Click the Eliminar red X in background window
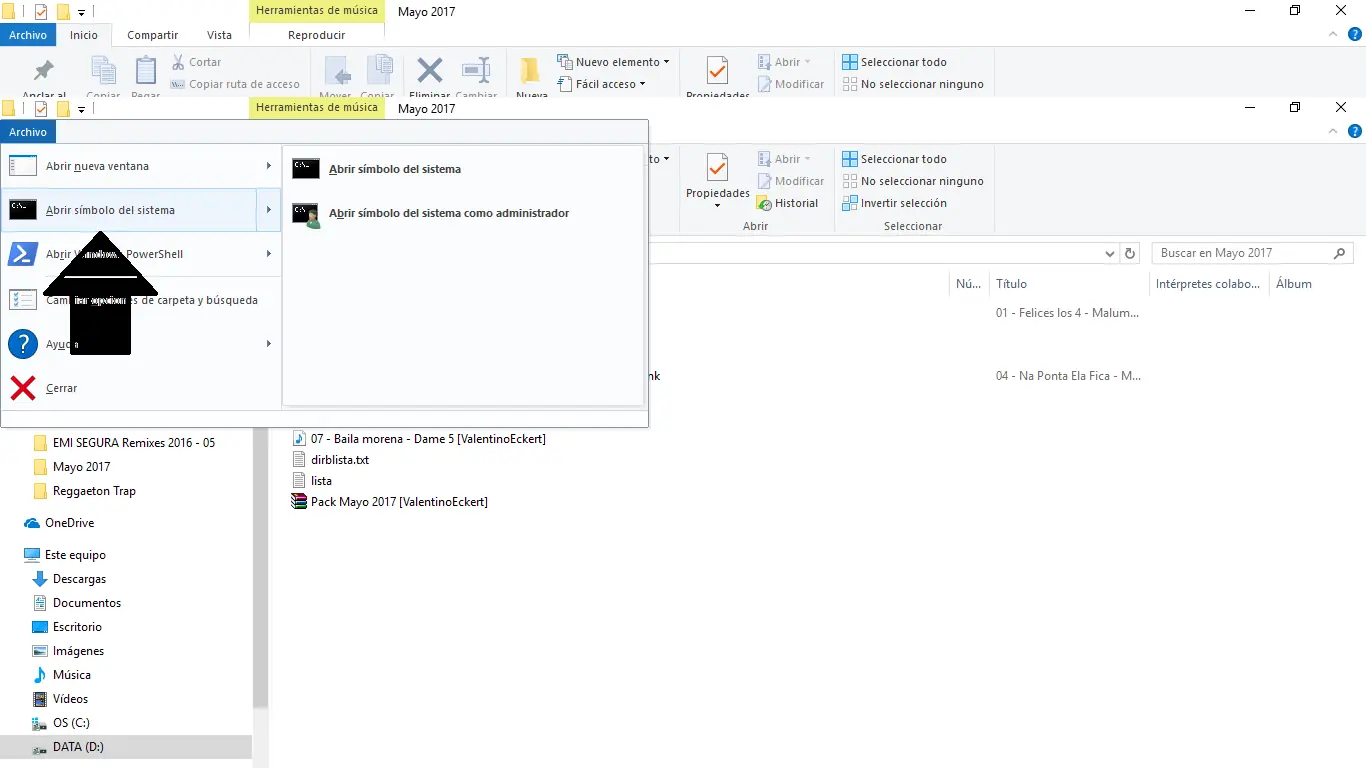Viewport: 1366px width, 768px height. (x=430, y=70)
